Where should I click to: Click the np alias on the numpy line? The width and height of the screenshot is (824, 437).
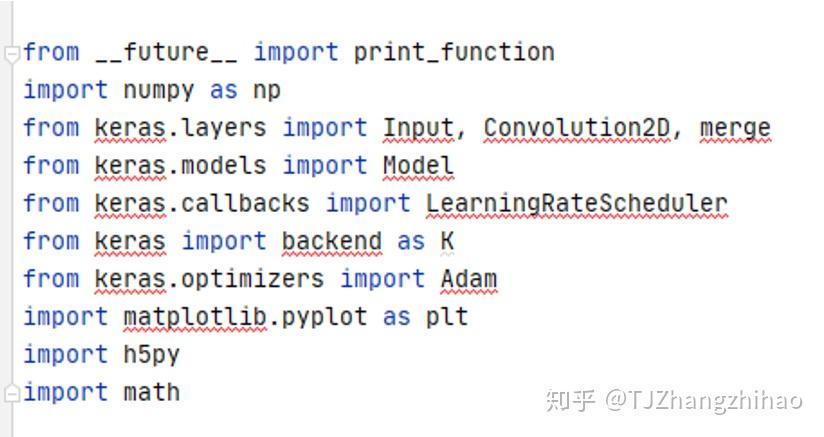tap(267, 91)
